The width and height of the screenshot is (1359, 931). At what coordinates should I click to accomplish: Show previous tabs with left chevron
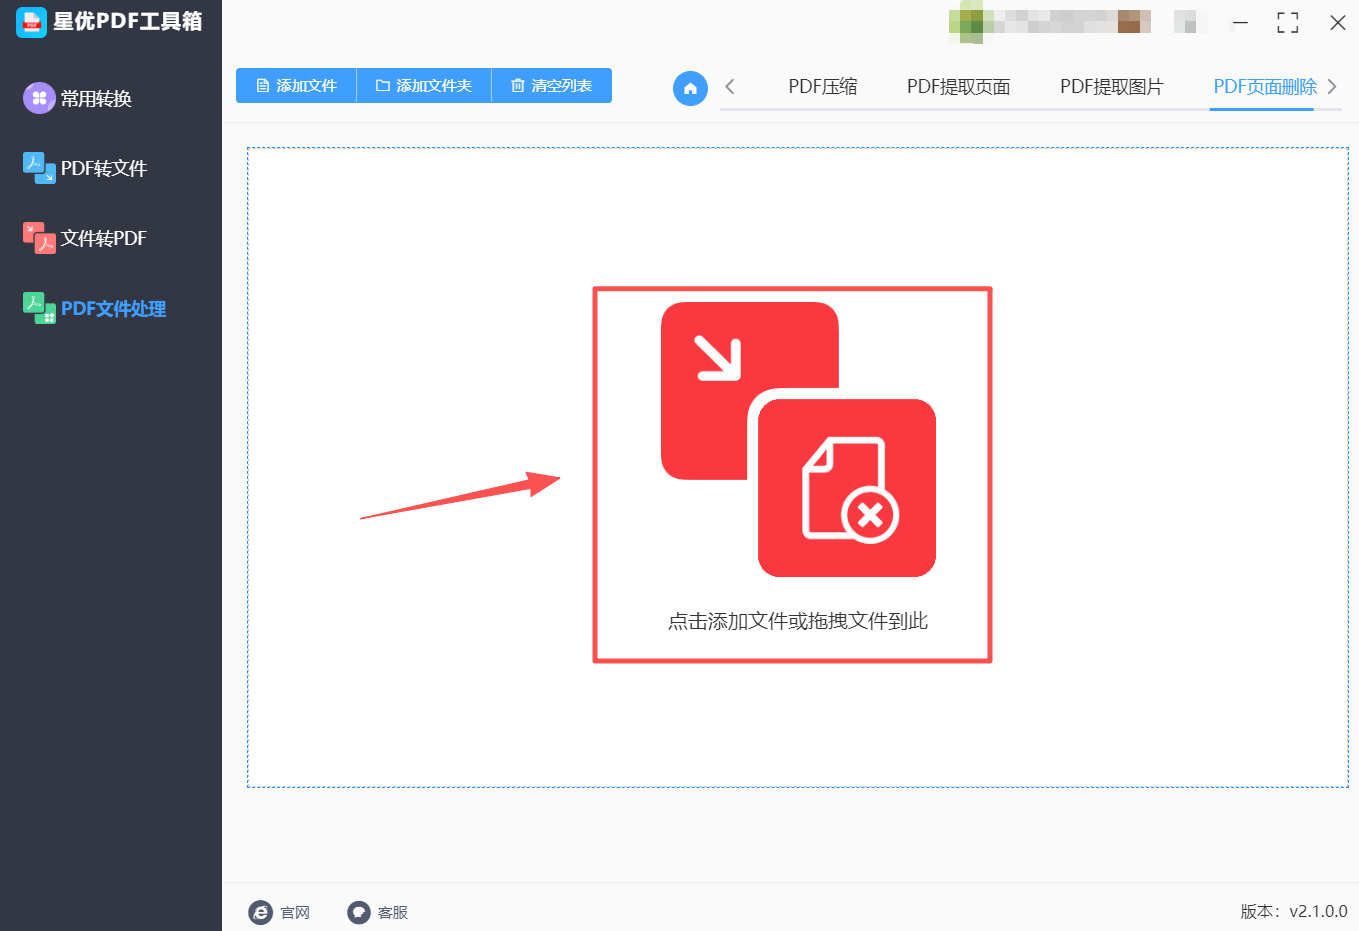[730, 87]
